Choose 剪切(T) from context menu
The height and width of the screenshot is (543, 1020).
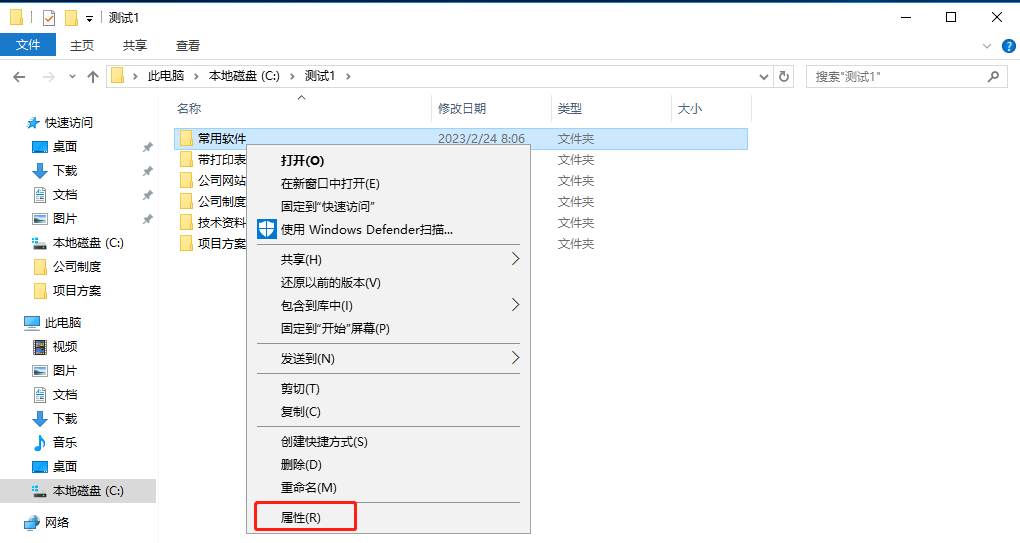(389, 389)
